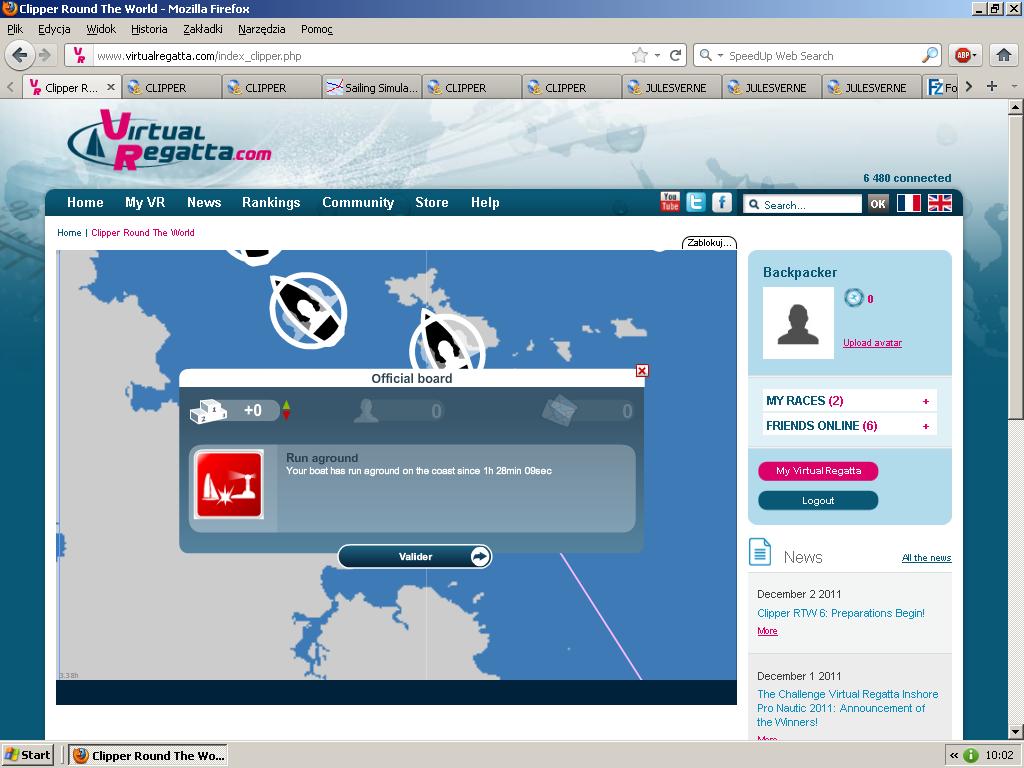
Task: Click the Firefox home button
Action: pos(1004,55)
